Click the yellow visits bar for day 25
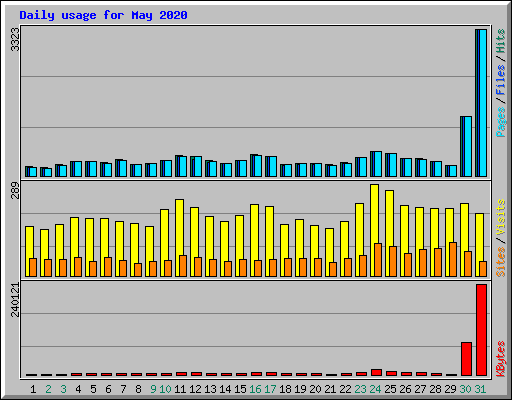The height and width of the screenshot is (400, 512). pyautogui.click(x=389, y=233)
